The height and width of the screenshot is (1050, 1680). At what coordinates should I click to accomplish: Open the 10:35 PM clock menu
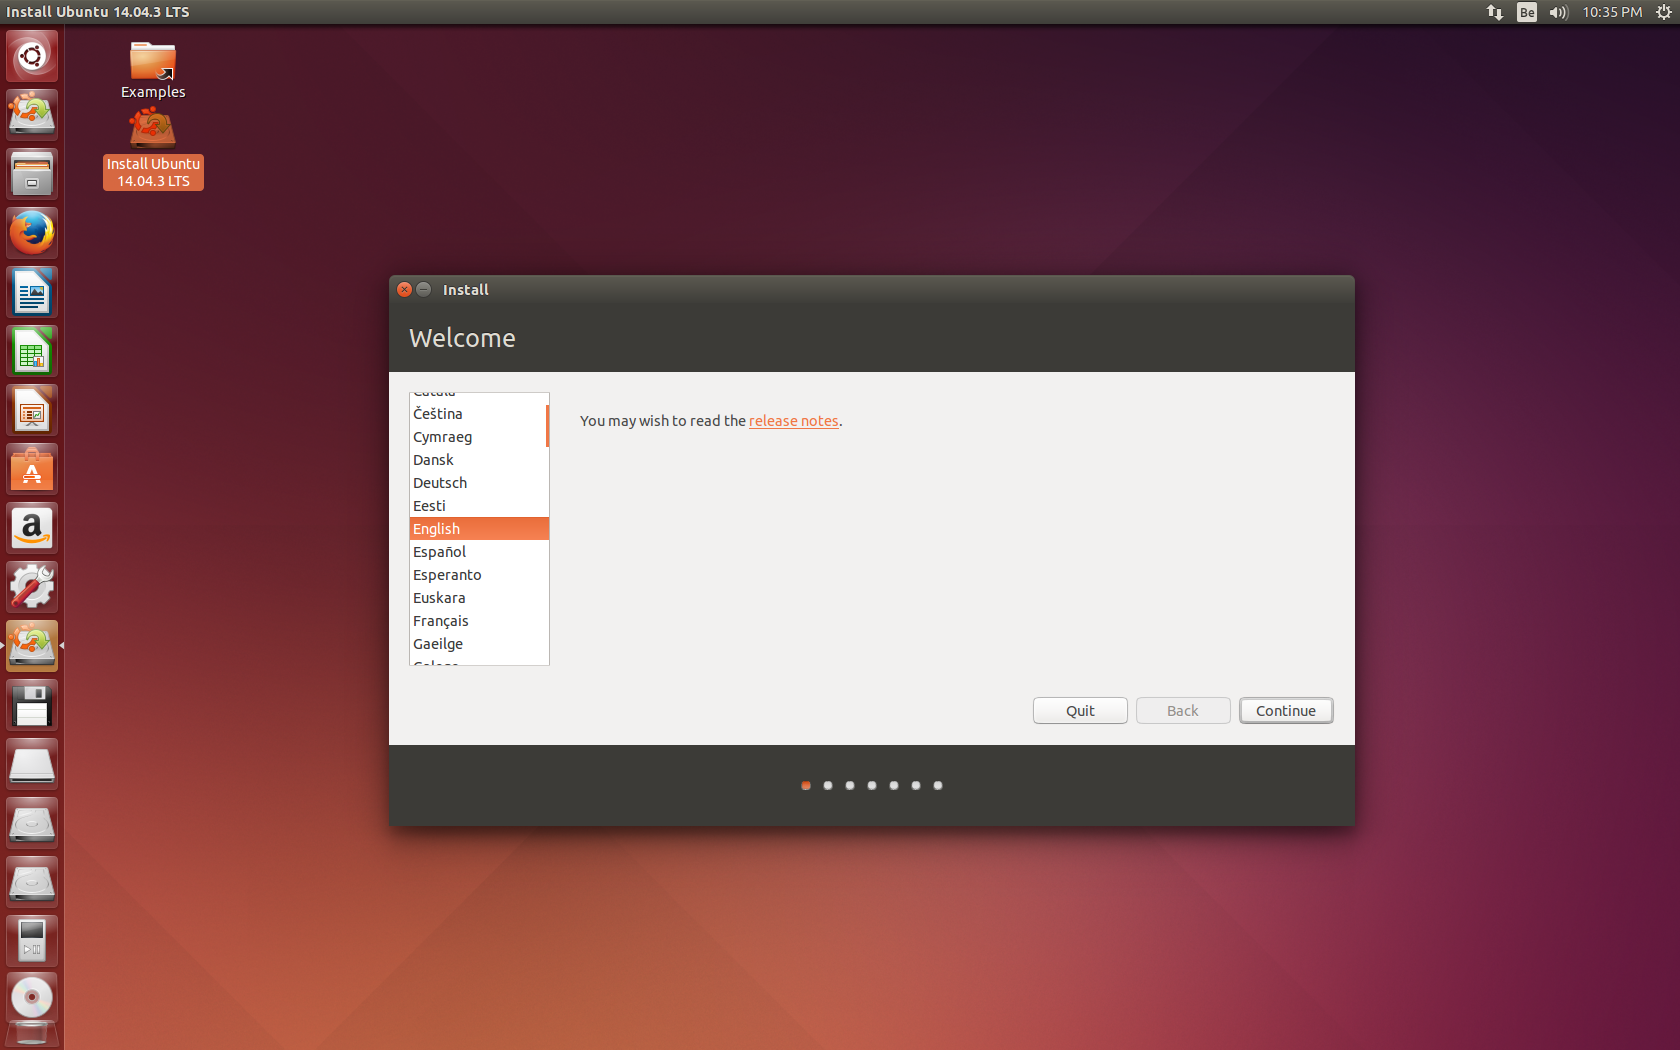tap(1612, 12)
